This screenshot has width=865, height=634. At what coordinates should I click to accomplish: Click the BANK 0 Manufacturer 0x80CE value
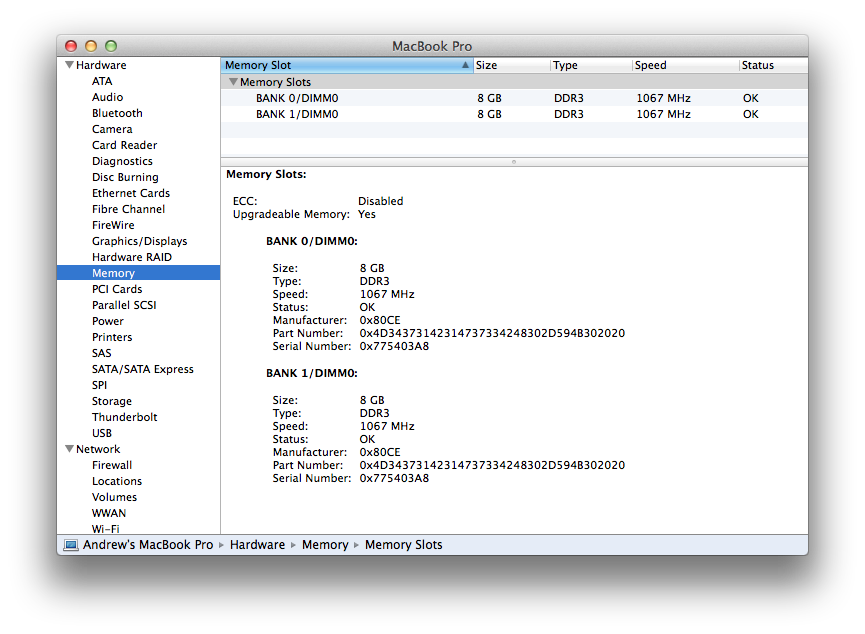click(x=380, y=321)
